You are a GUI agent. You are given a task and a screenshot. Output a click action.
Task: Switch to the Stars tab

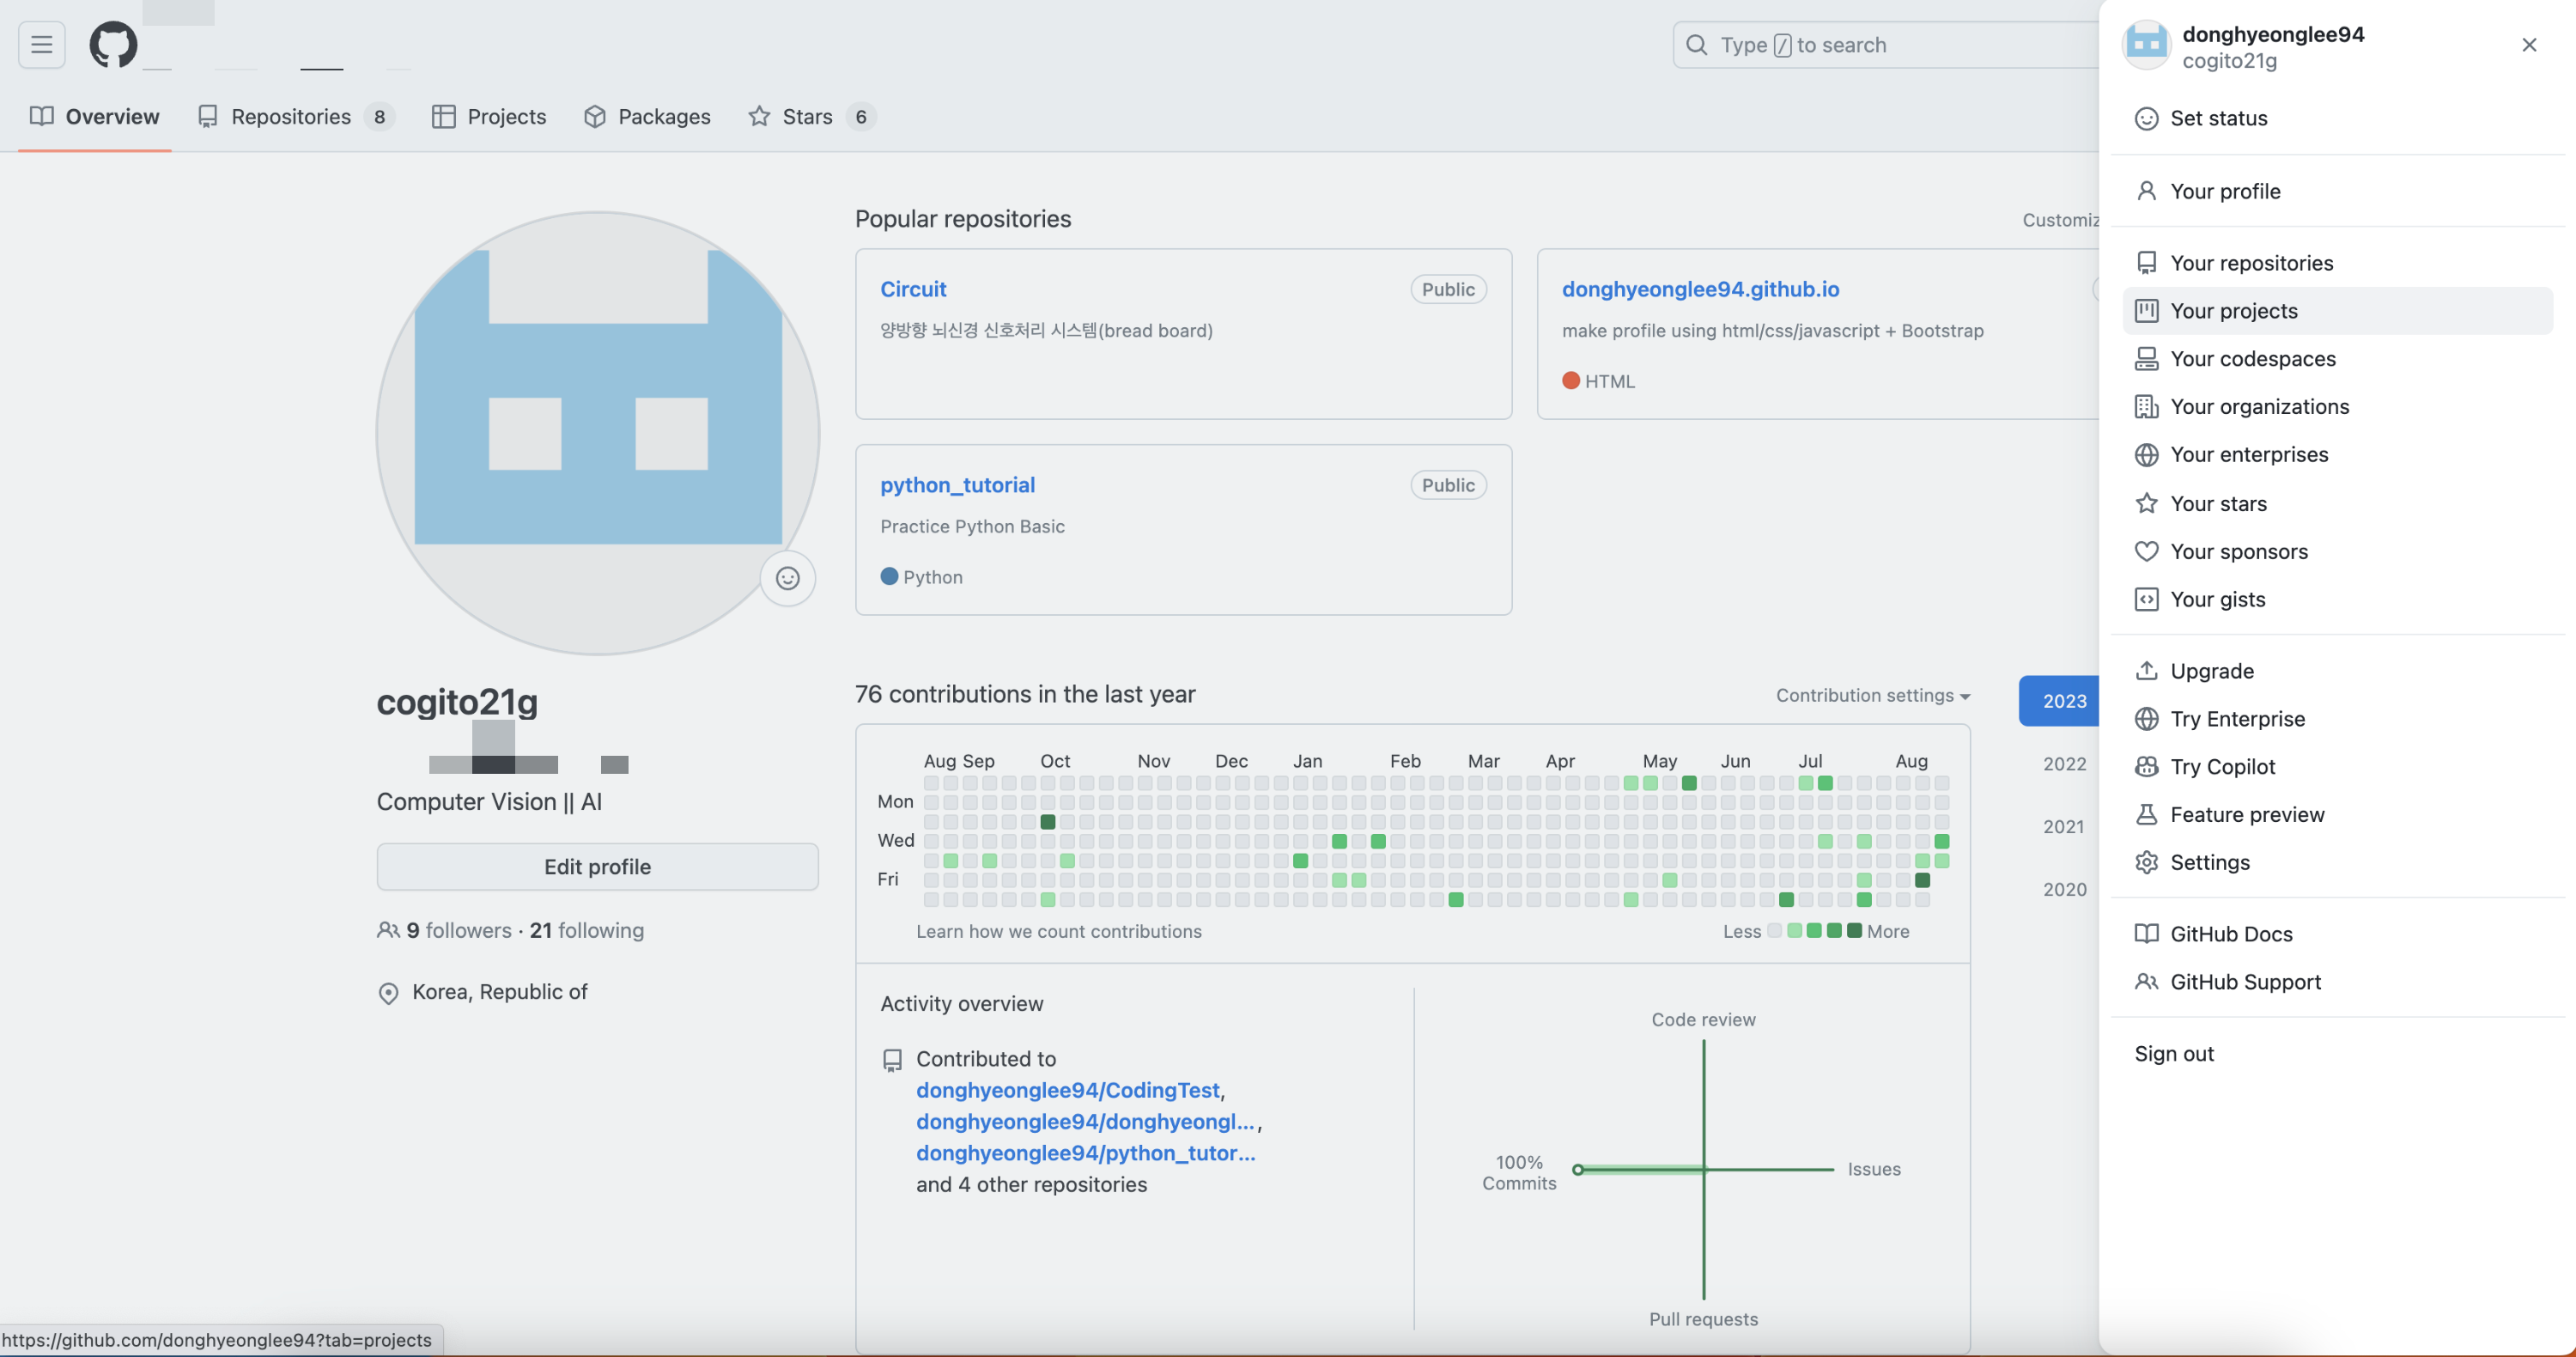tap(809, 117)
